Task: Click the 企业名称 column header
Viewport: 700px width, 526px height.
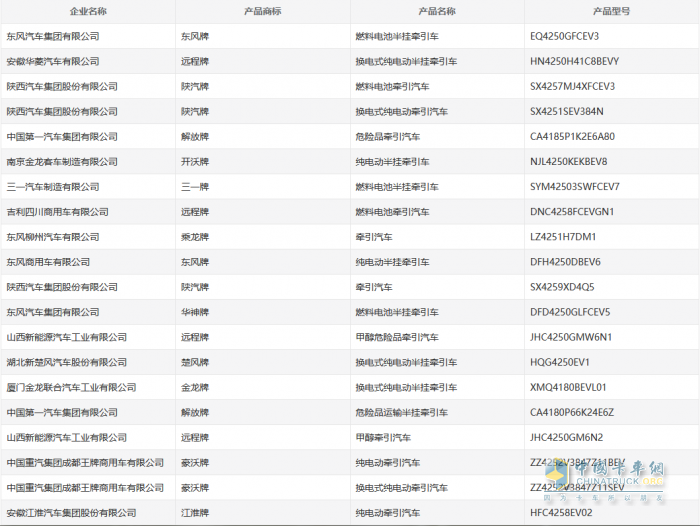Action: click(x=88, y=11)
